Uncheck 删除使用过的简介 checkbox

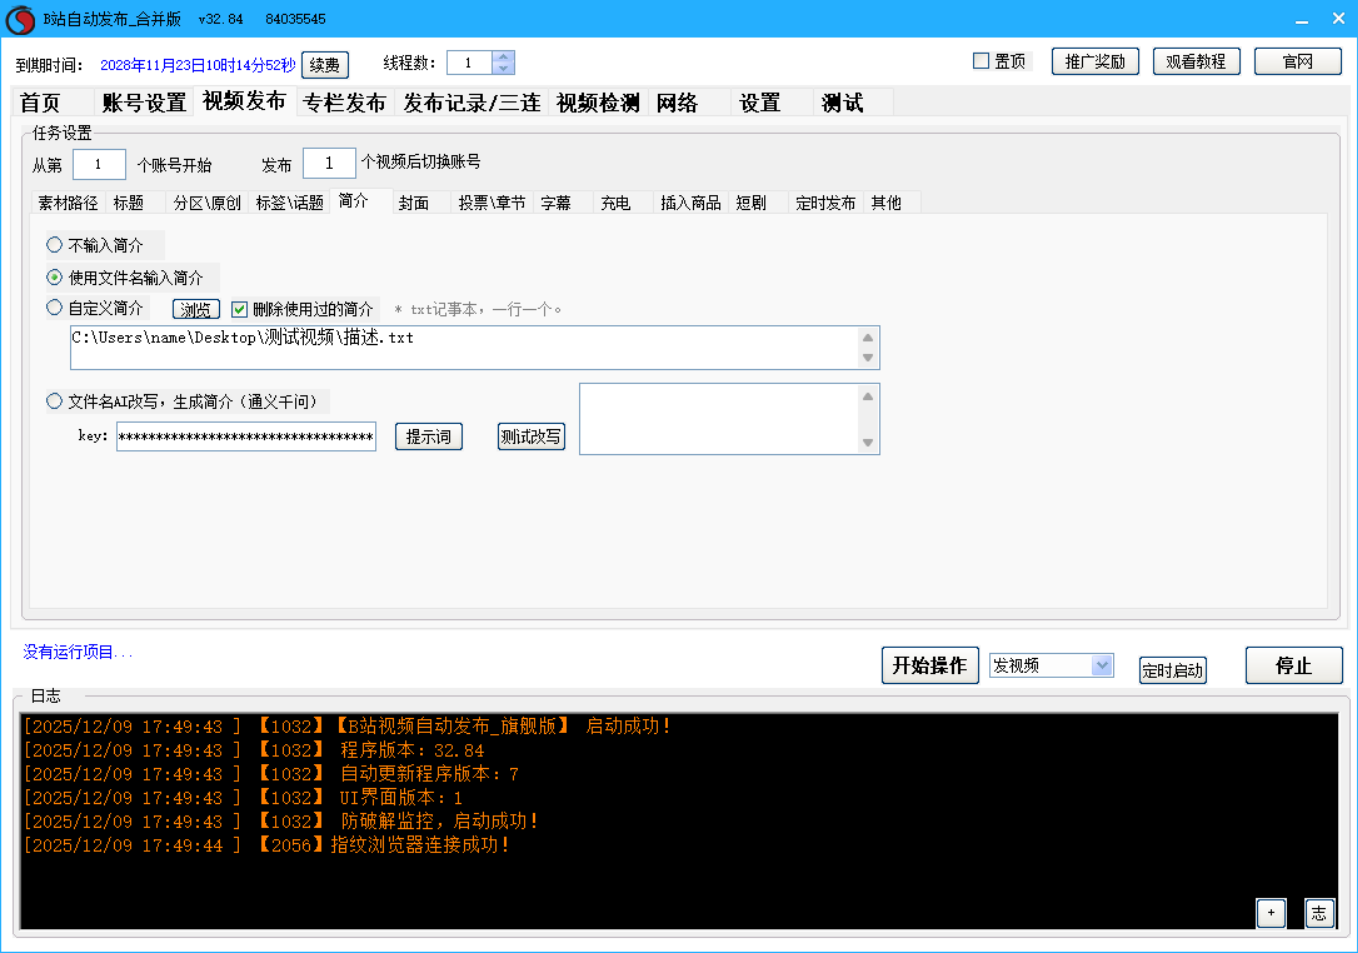[x=240, y=309]
